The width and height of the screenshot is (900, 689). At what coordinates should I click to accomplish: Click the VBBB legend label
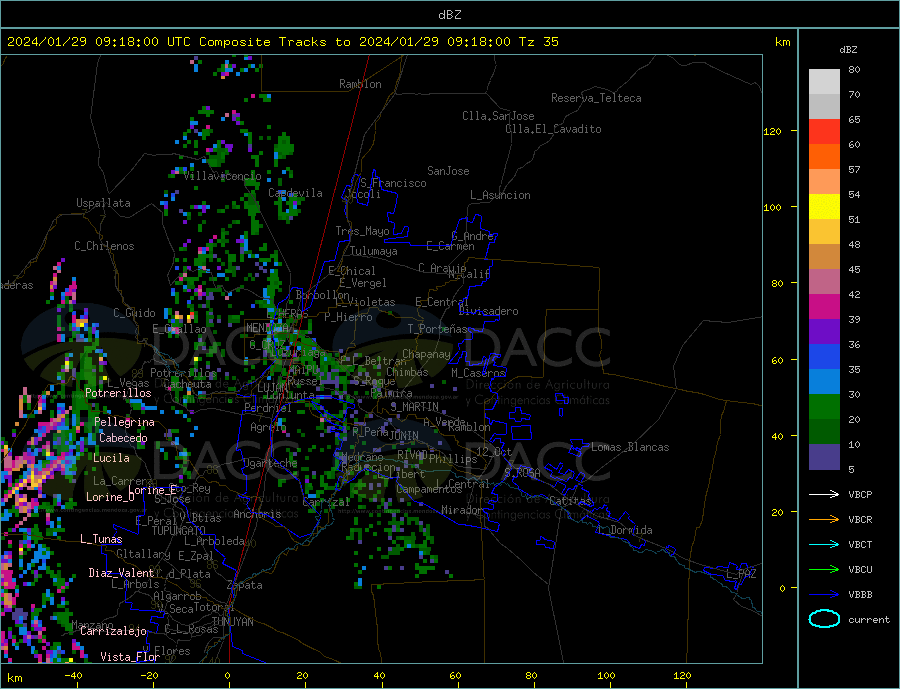point(860,594)
